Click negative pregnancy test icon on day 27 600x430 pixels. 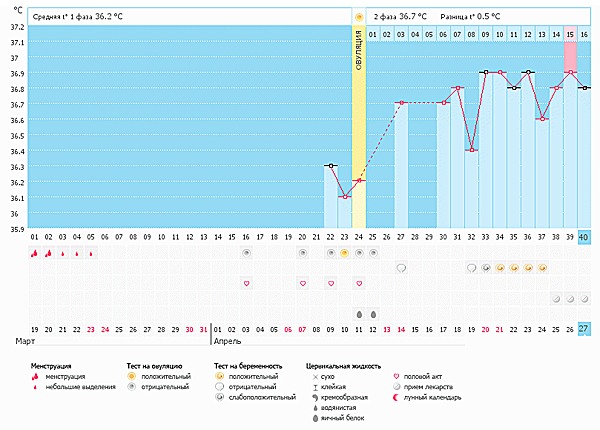(x=401, y=269)
